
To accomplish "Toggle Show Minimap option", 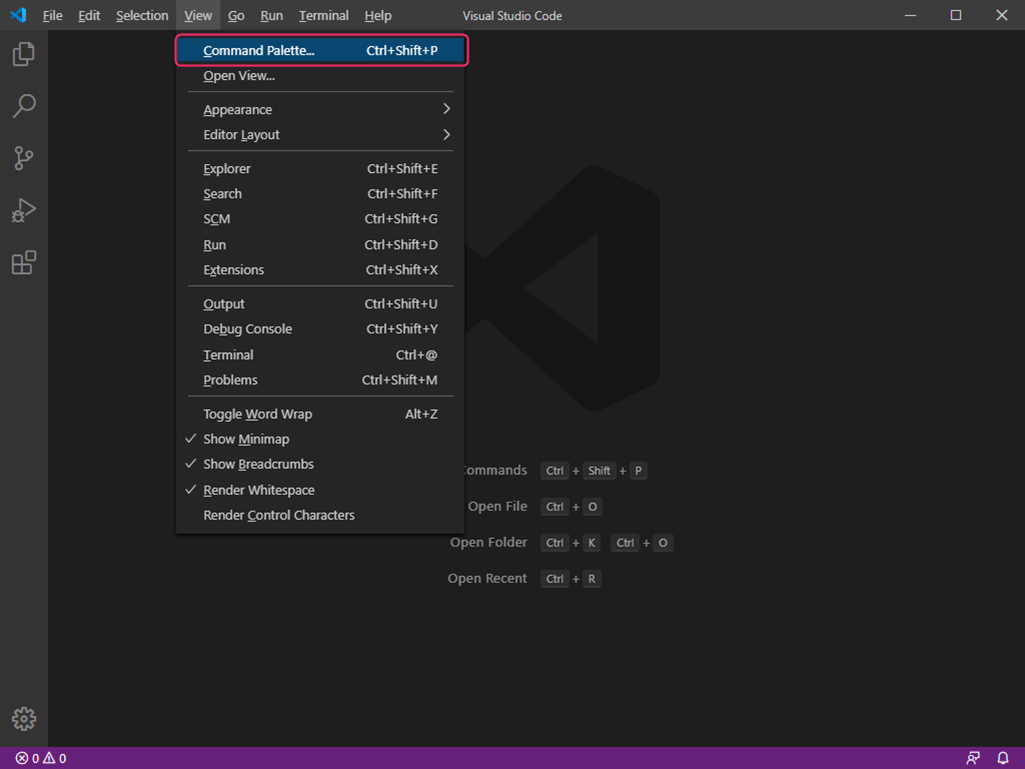I will 320,439.
